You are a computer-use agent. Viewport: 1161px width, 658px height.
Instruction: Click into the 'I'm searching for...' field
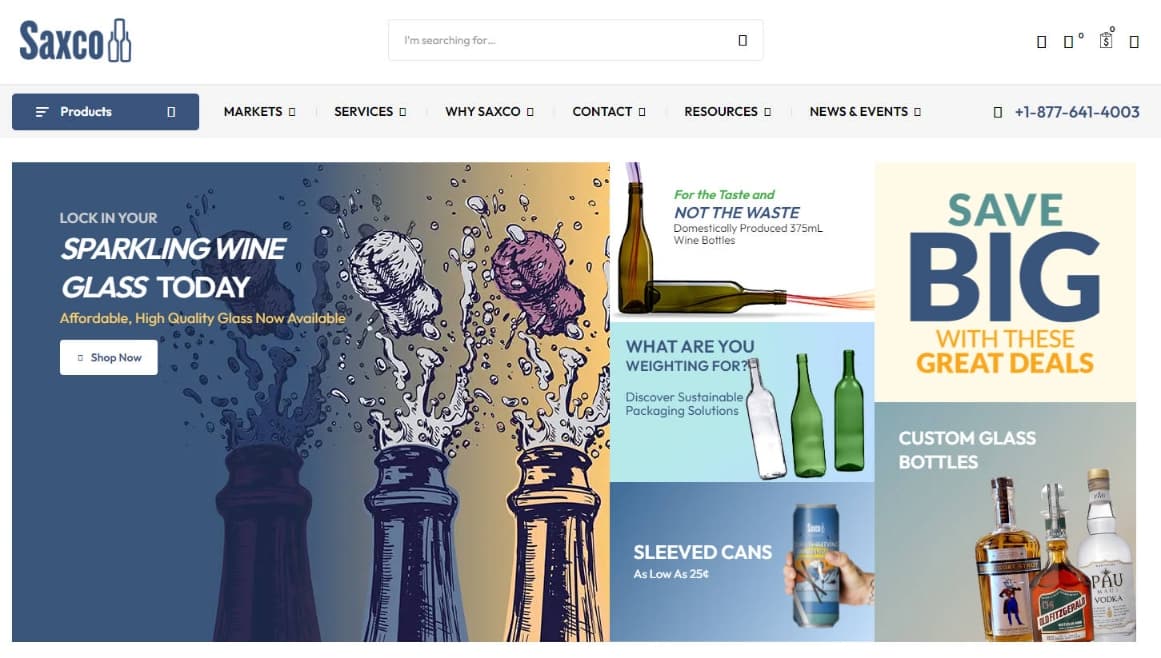[x=563, y=41]
